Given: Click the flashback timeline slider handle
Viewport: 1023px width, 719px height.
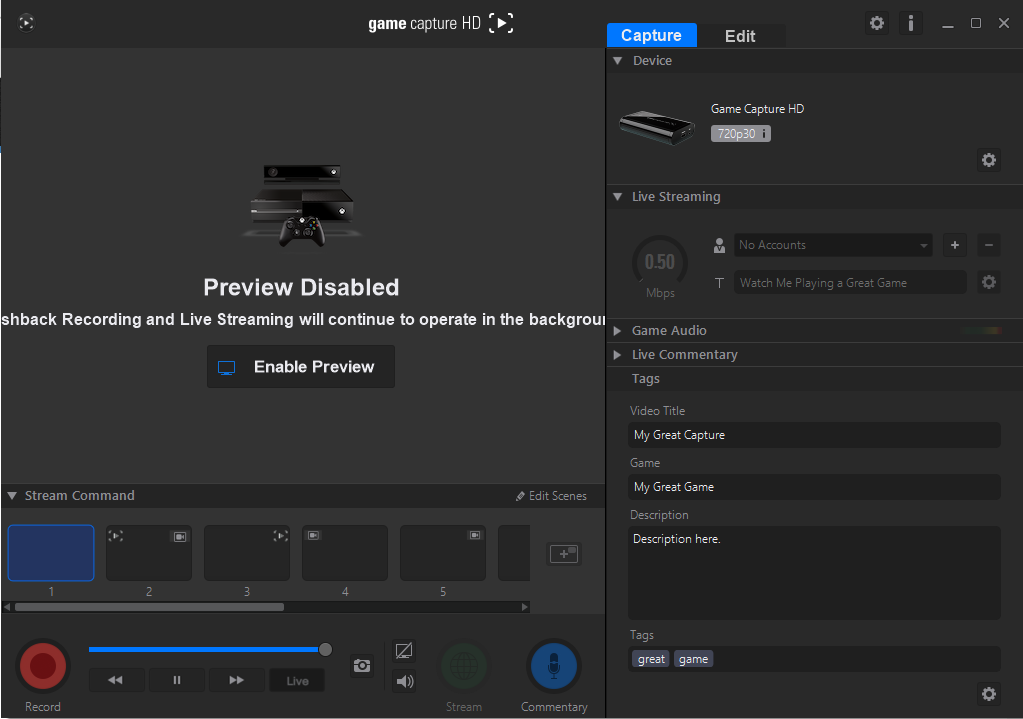Looking at the screenshot, I should 325,649.
